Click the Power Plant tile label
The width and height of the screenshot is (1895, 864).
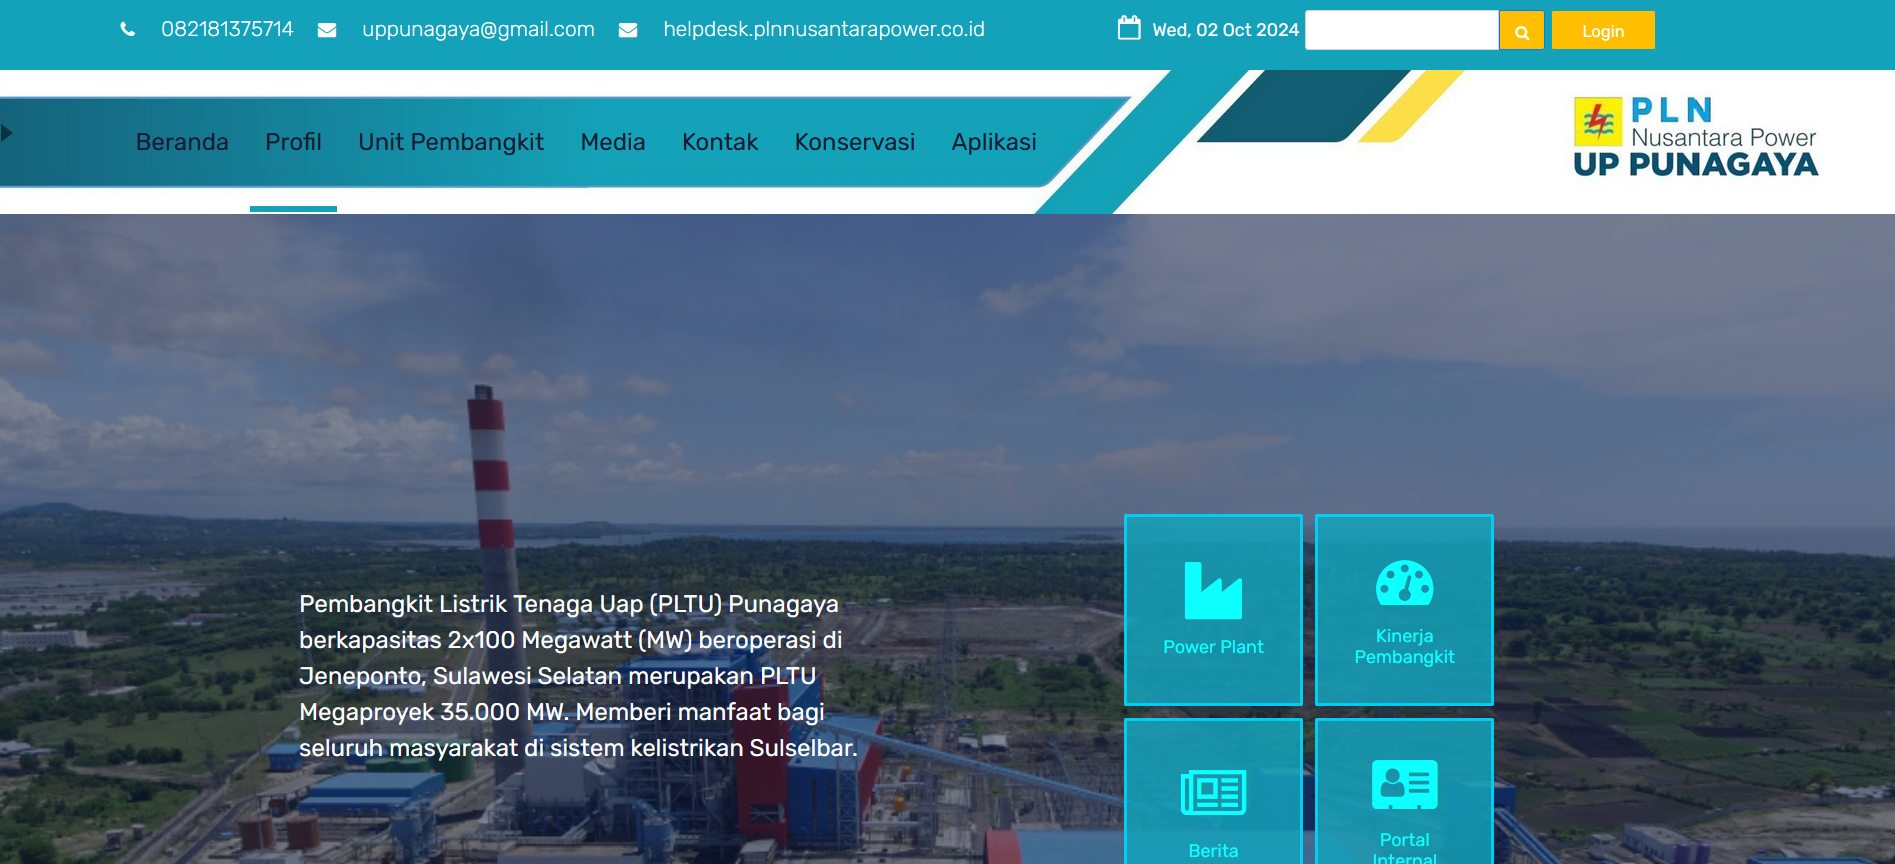pyautogui.click(x=1213, y=647)
